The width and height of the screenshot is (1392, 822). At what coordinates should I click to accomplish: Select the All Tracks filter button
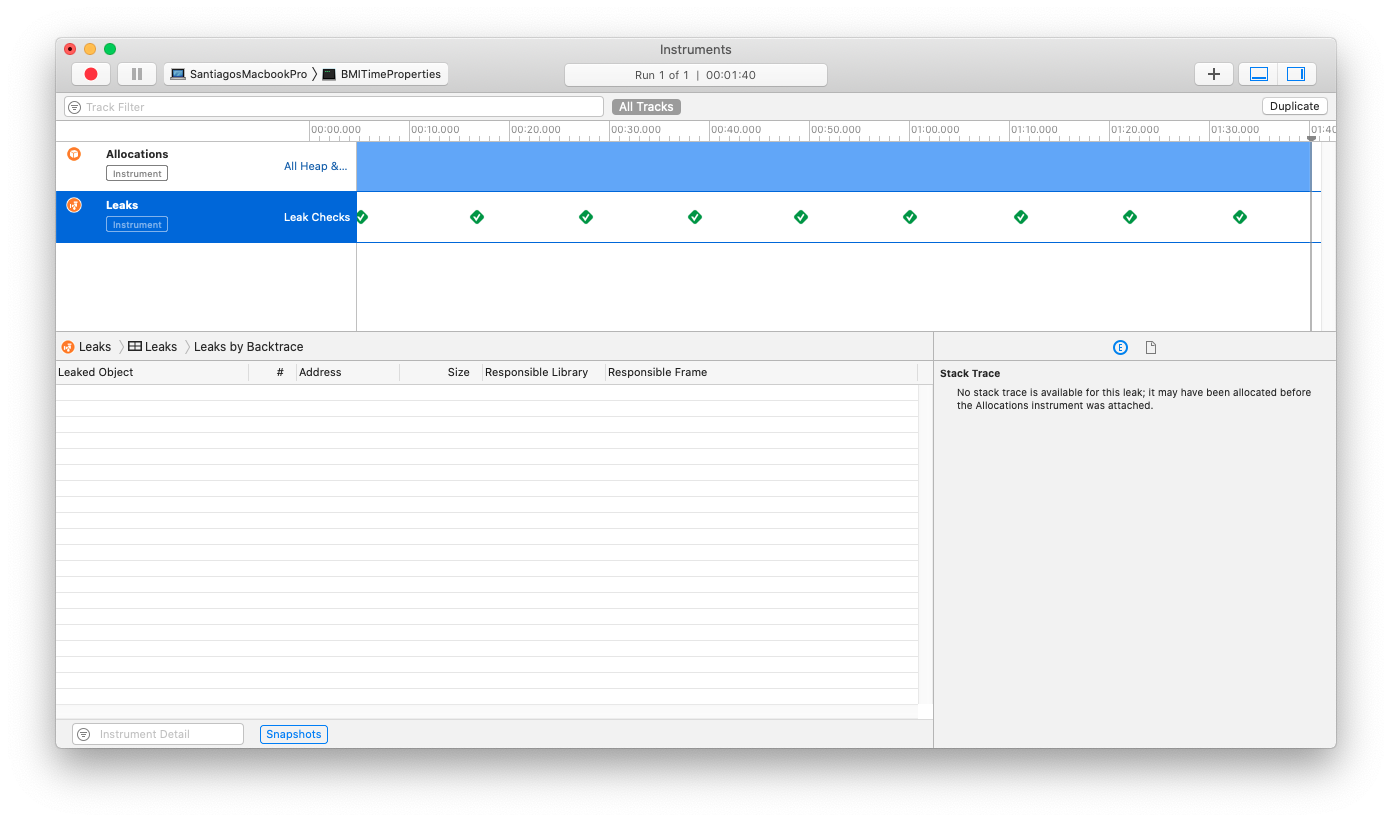[x=646, y=107]
